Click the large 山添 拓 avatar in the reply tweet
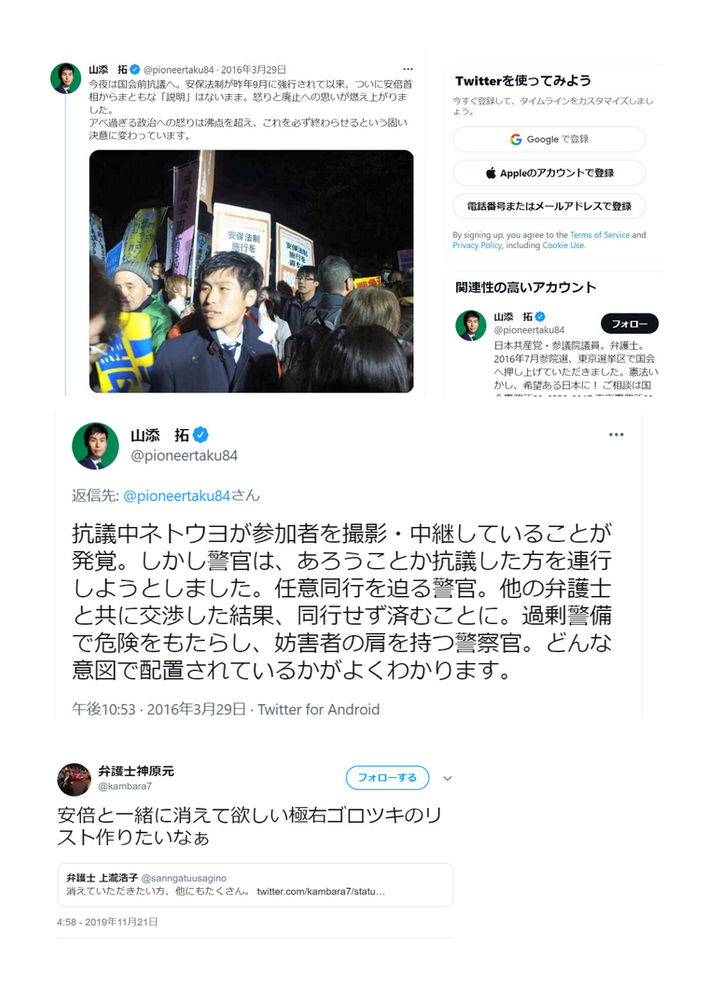The height and width of the screenshot is (1000, 707). coord(96,446)
